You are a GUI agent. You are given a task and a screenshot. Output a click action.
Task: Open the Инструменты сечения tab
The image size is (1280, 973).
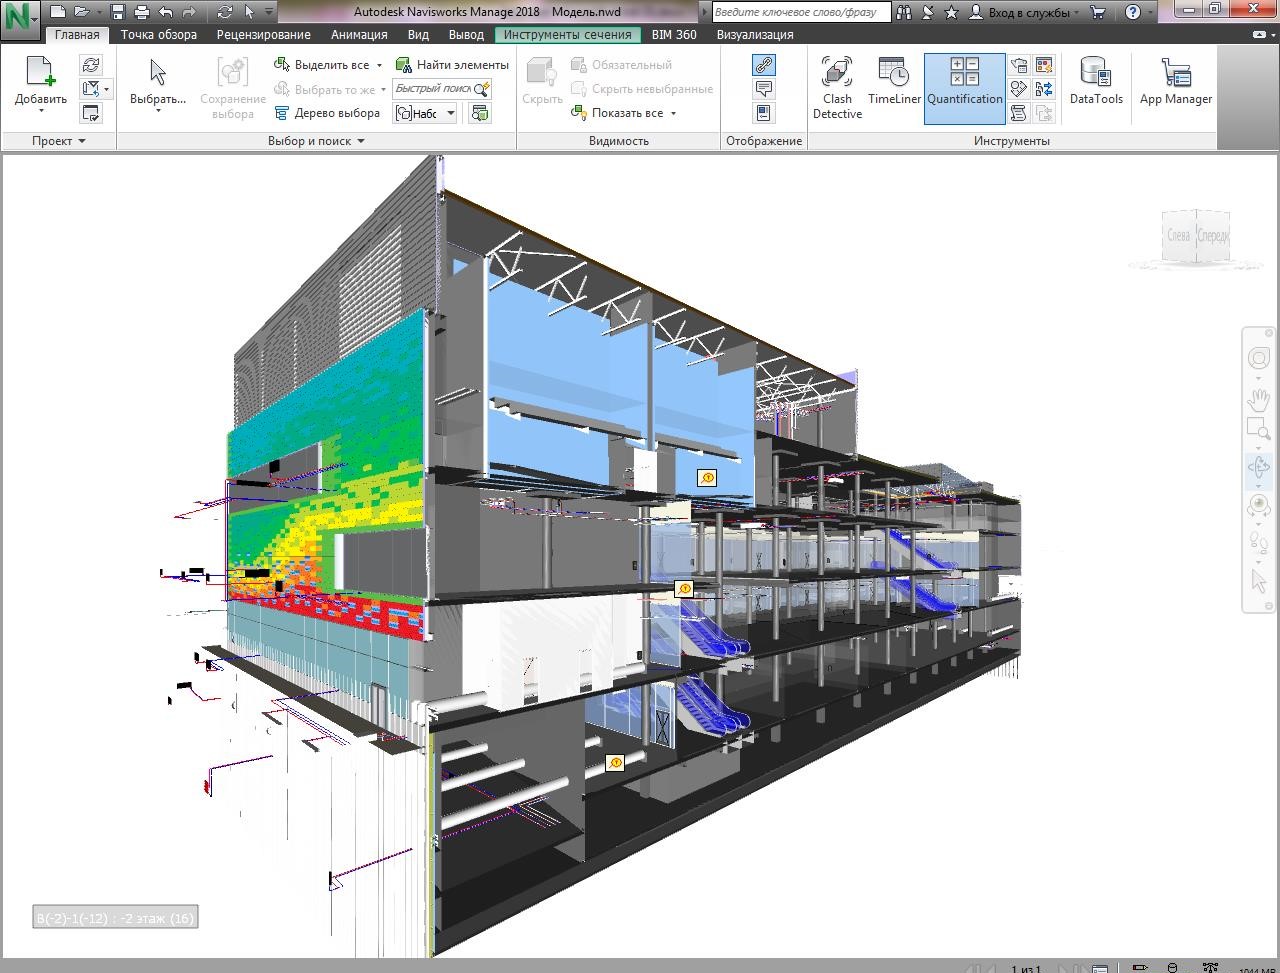568,34
